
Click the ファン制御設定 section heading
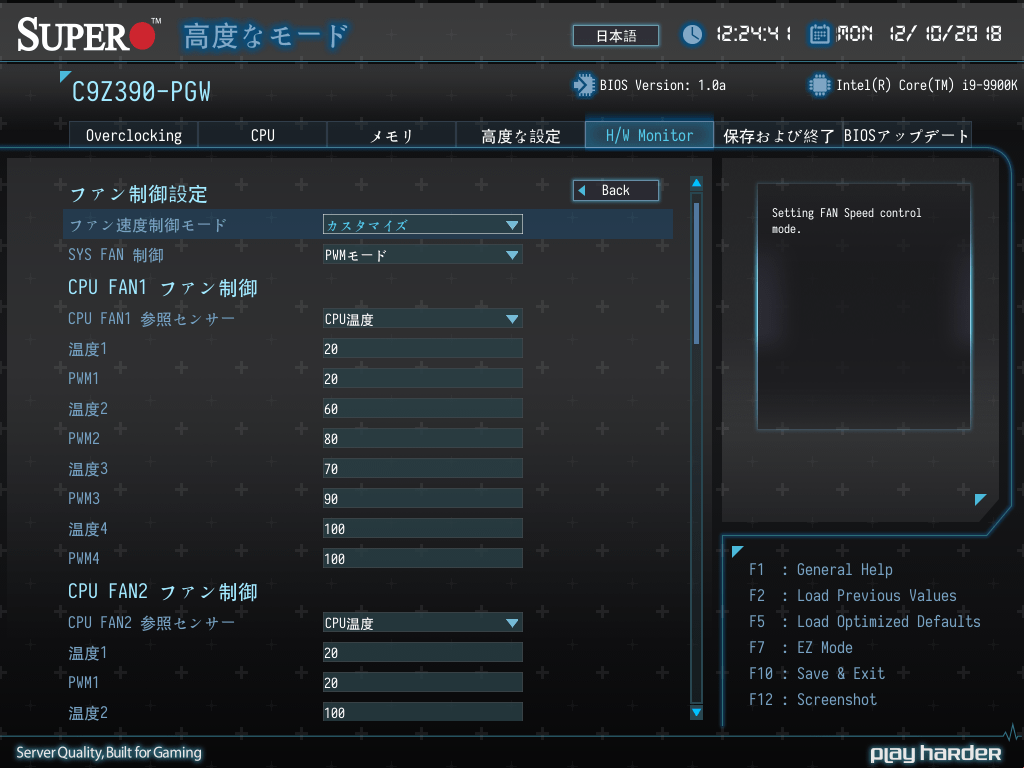click(138, 194)
